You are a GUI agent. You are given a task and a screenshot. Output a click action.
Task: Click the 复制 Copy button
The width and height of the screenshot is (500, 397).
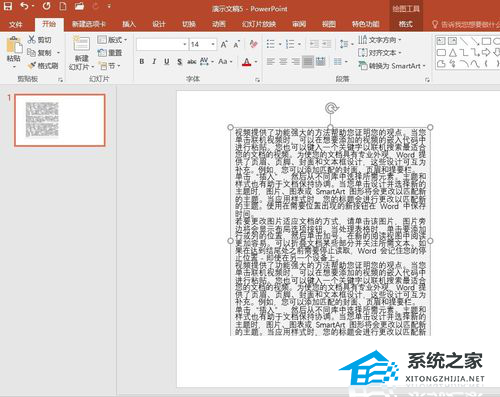(40, 53)
